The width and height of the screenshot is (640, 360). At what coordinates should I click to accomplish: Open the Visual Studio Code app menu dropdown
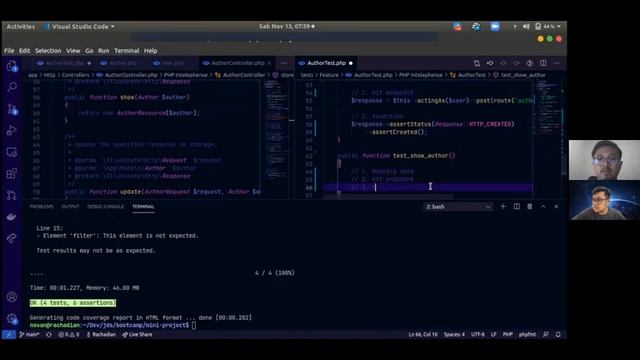80,27
